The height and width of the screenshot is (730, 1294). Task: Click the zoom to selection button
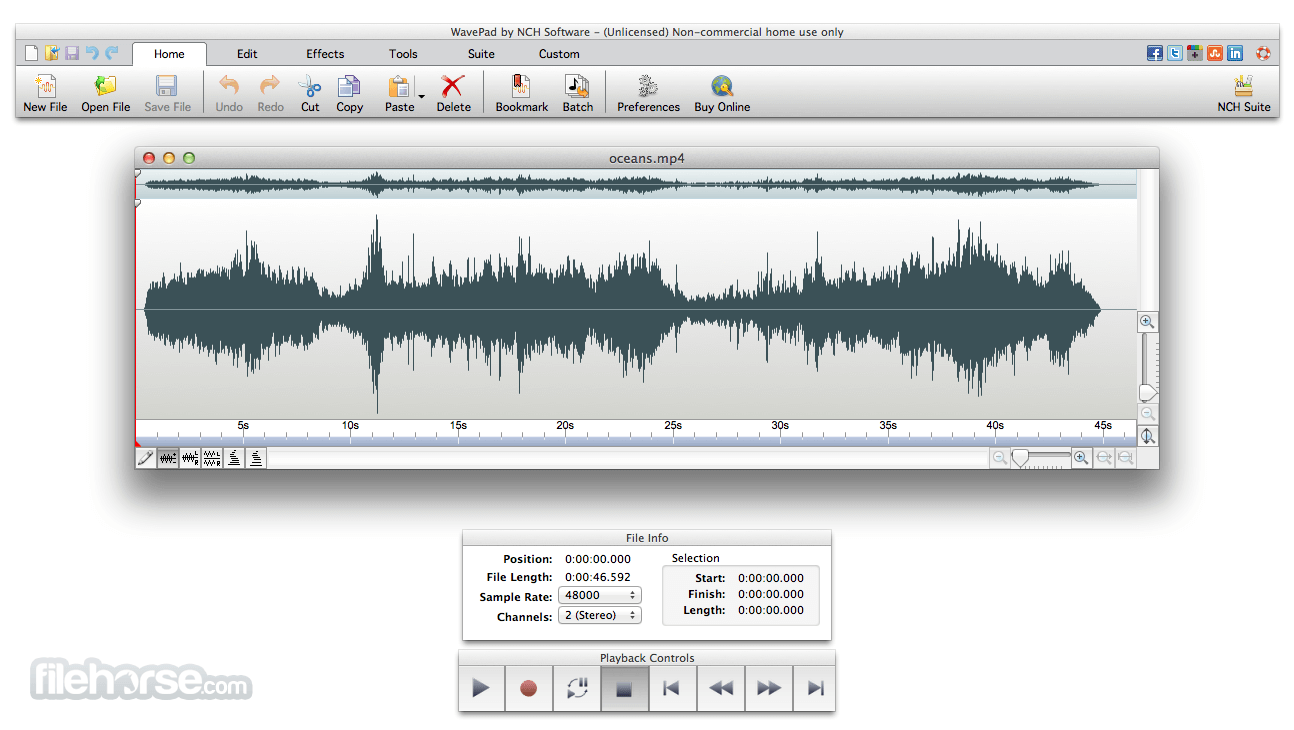[1104, 458]
